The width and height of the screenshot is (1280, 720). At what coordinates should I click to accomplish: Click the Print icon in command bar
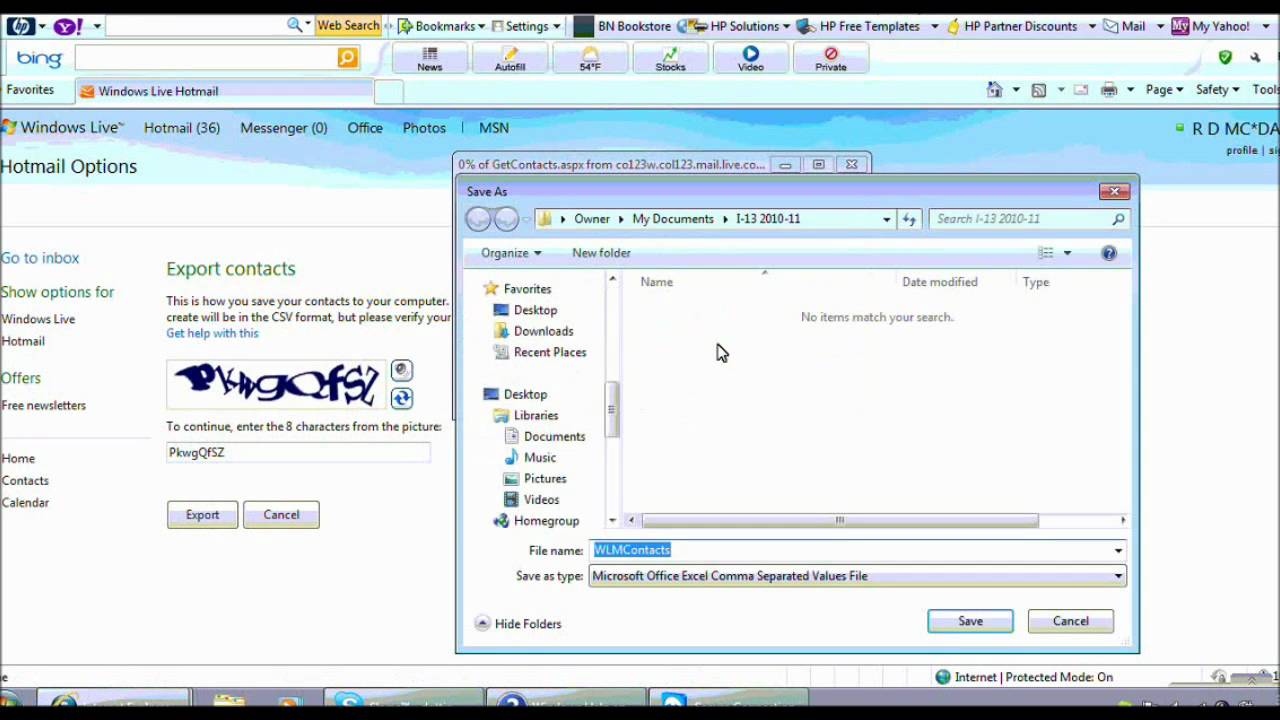pyautogui.click(x=1109, y=90)
